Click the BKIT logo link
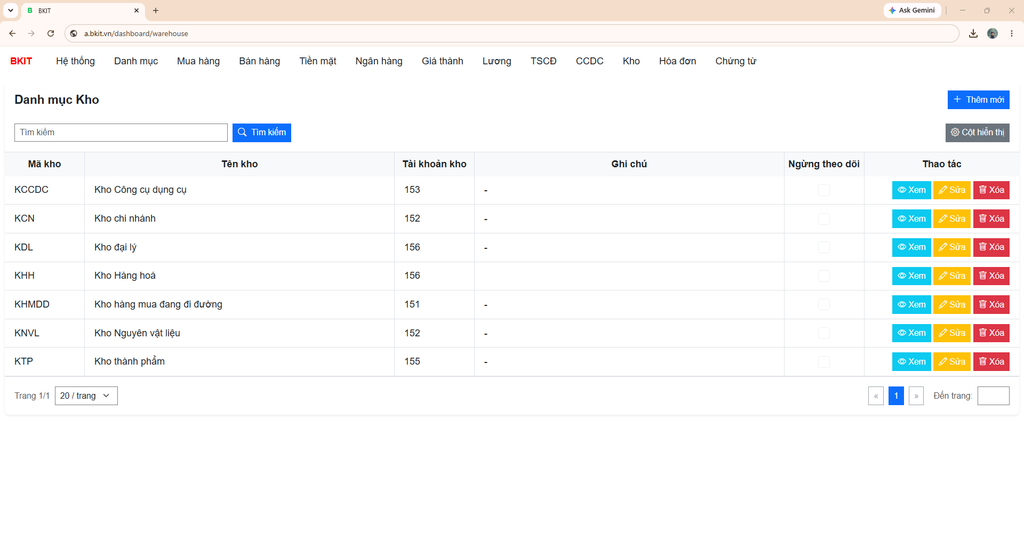 [21, 61]
